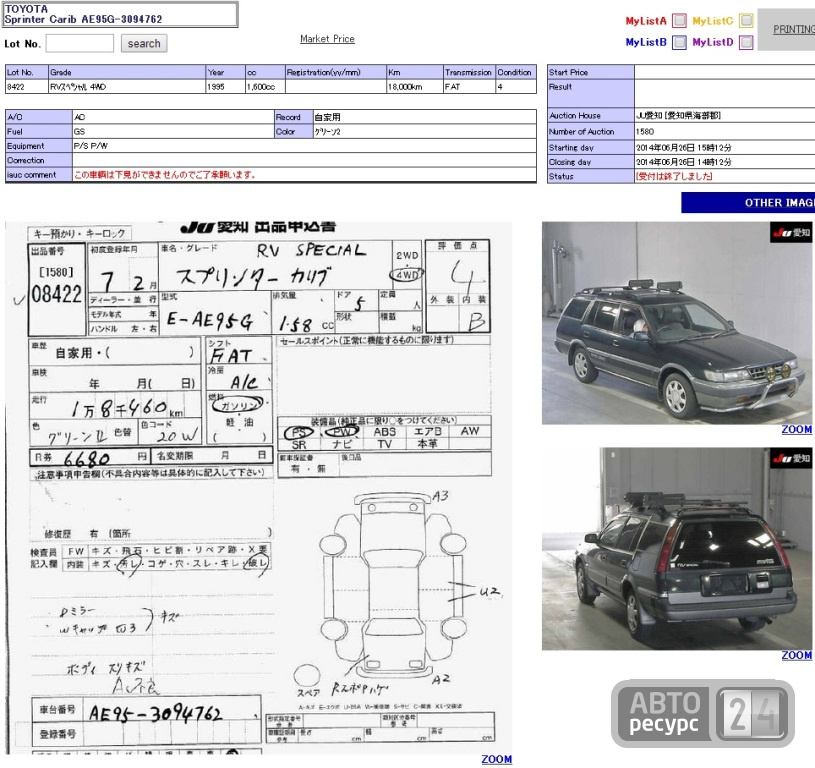Screen dimensions: 815x768
Task: Open the OTHER IMAGE banner
Action: tap(748, 203)
